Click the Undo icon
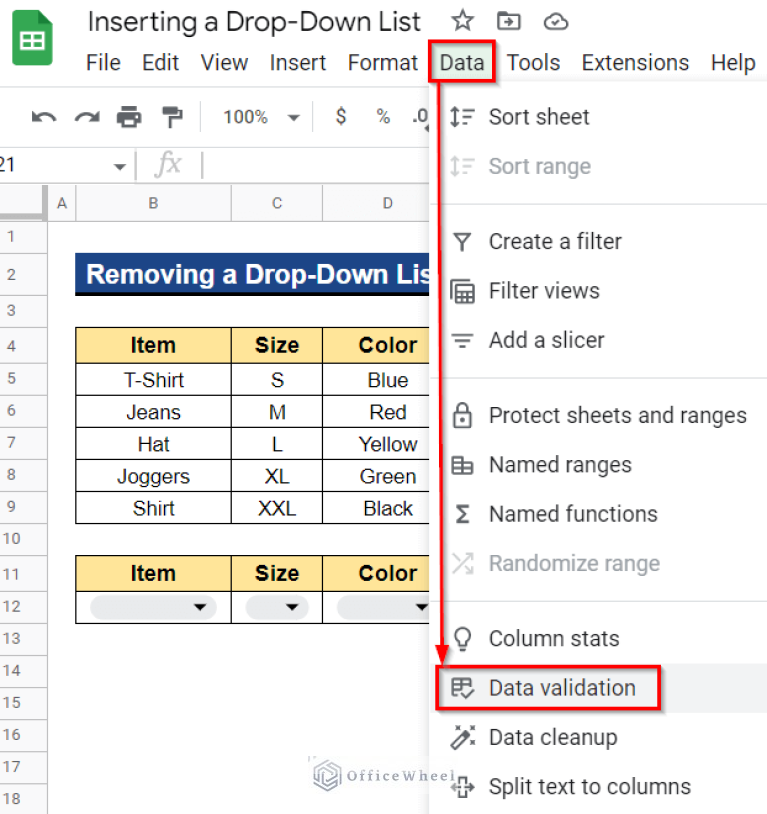The width and height of the screenshot is (767, 814). coord(43,117)
